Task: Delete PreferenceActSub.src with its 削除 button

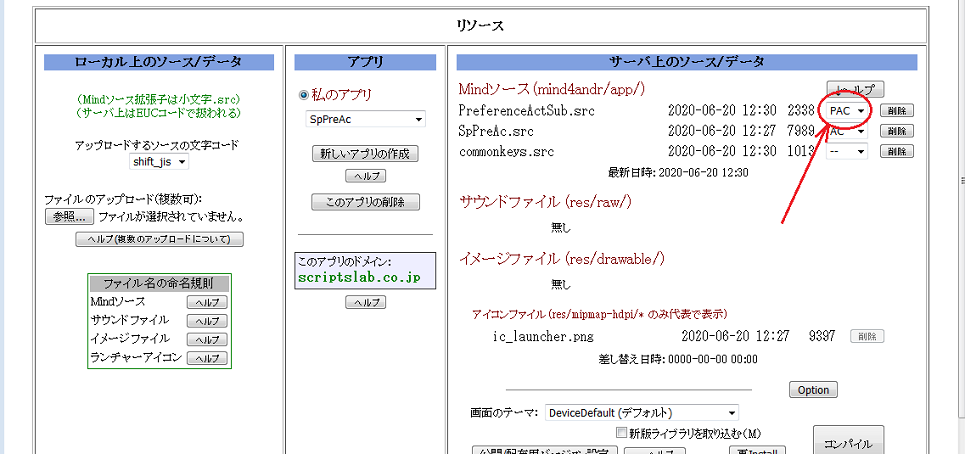Action: pos(896,110)
